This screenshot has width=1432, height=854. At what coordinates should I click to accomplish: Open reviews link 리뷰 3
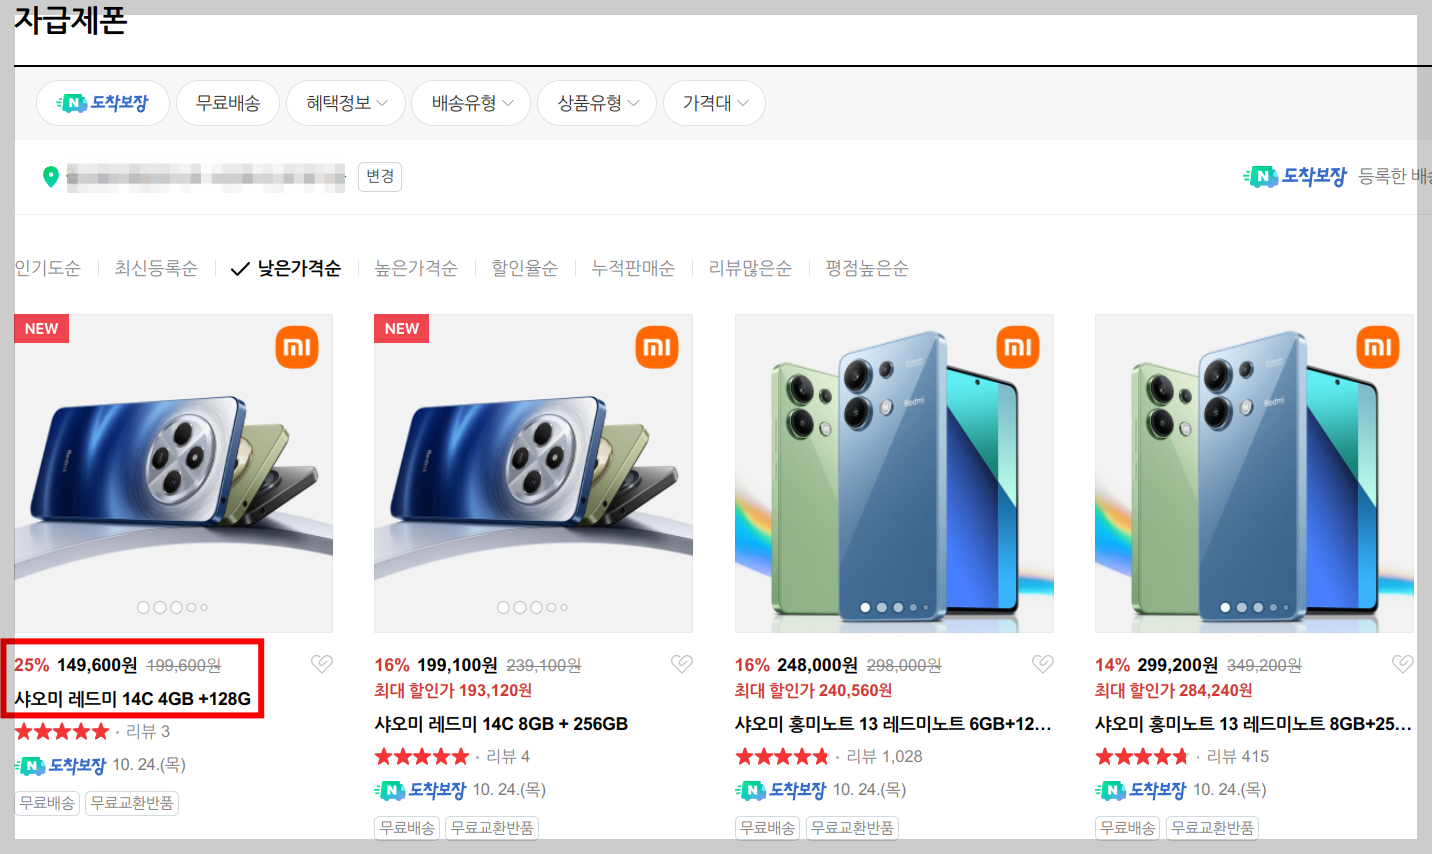pyautogui.click(x=148, y=731)
